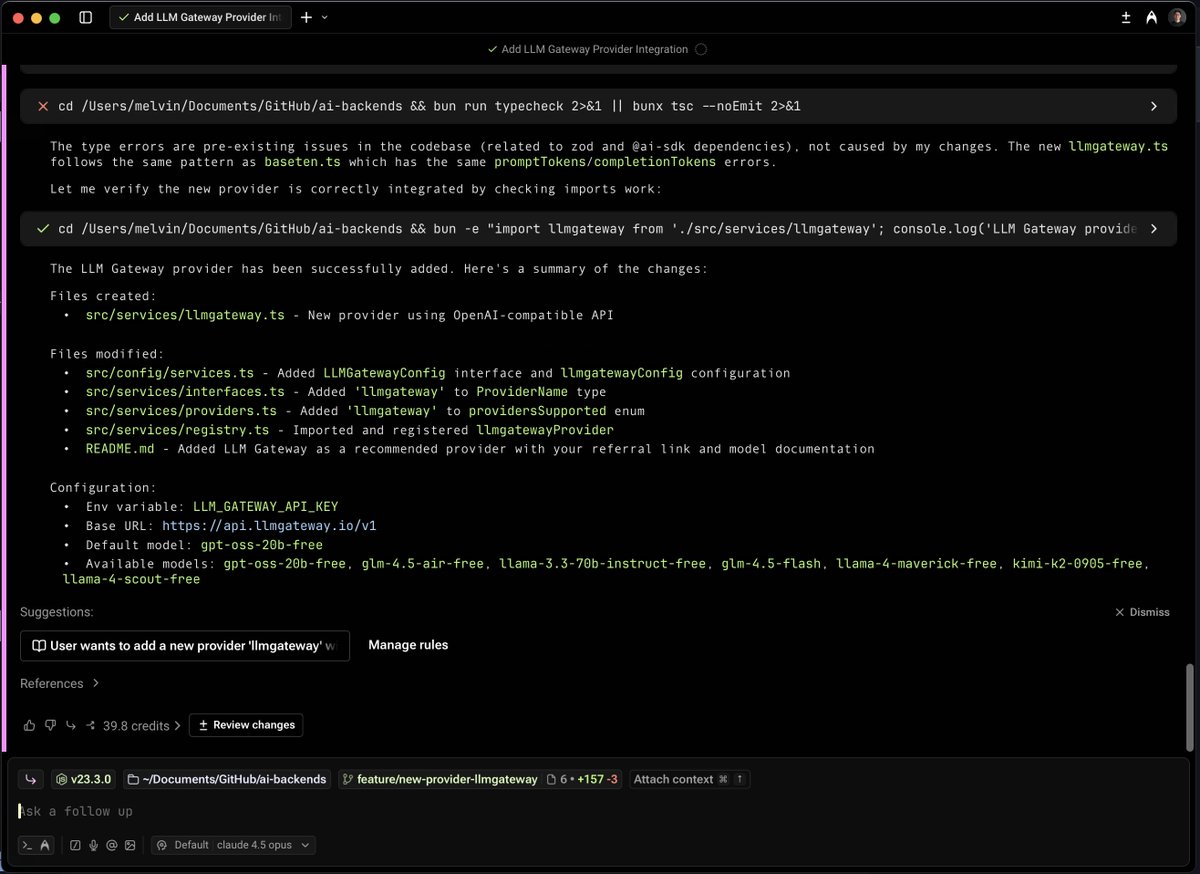Viewport: 1200px width, 874px height.
Task: Expand the failed typecheck command block
Action: (x=1153, y=106)
